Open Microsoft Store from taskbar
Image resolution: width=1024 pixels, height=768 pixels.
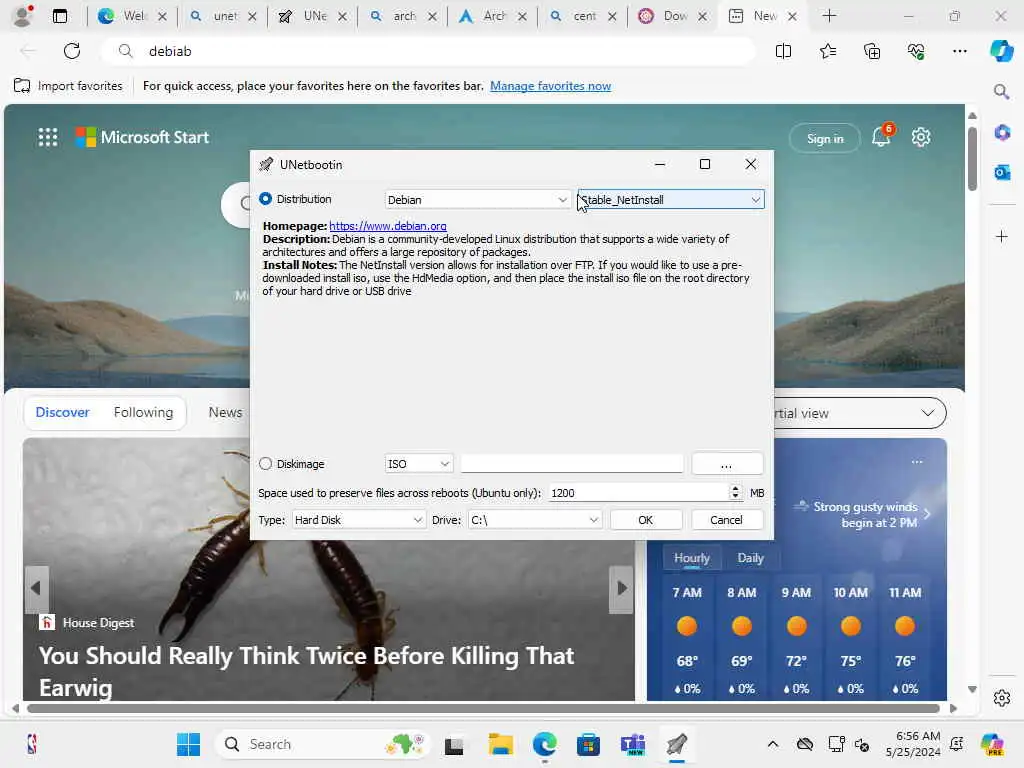pos(588,744)
